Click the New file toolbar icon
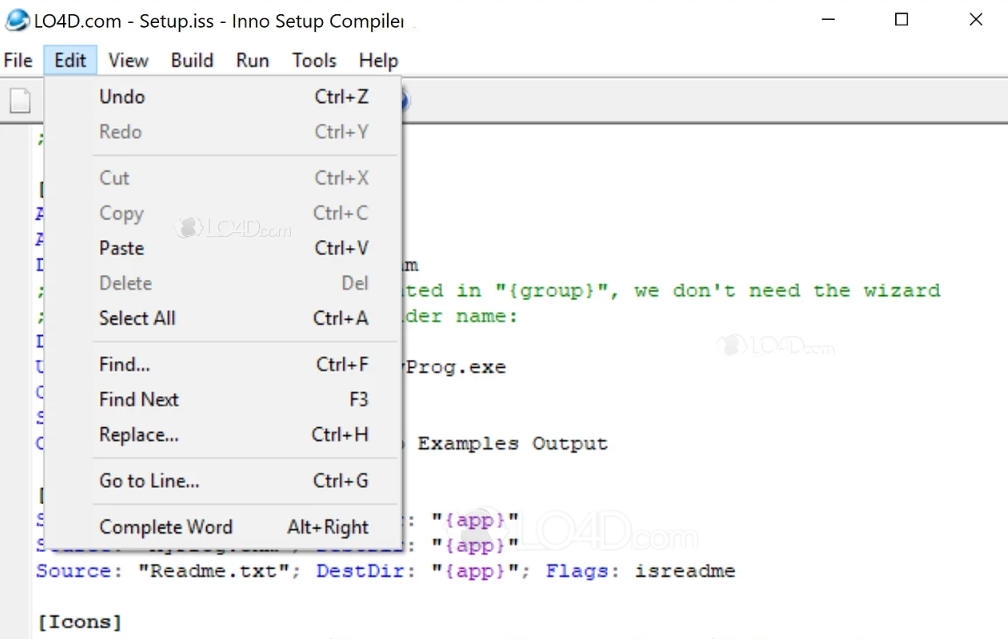Image resolution: width=1008 pixels, height=639 pixels. tap(20, 100)
